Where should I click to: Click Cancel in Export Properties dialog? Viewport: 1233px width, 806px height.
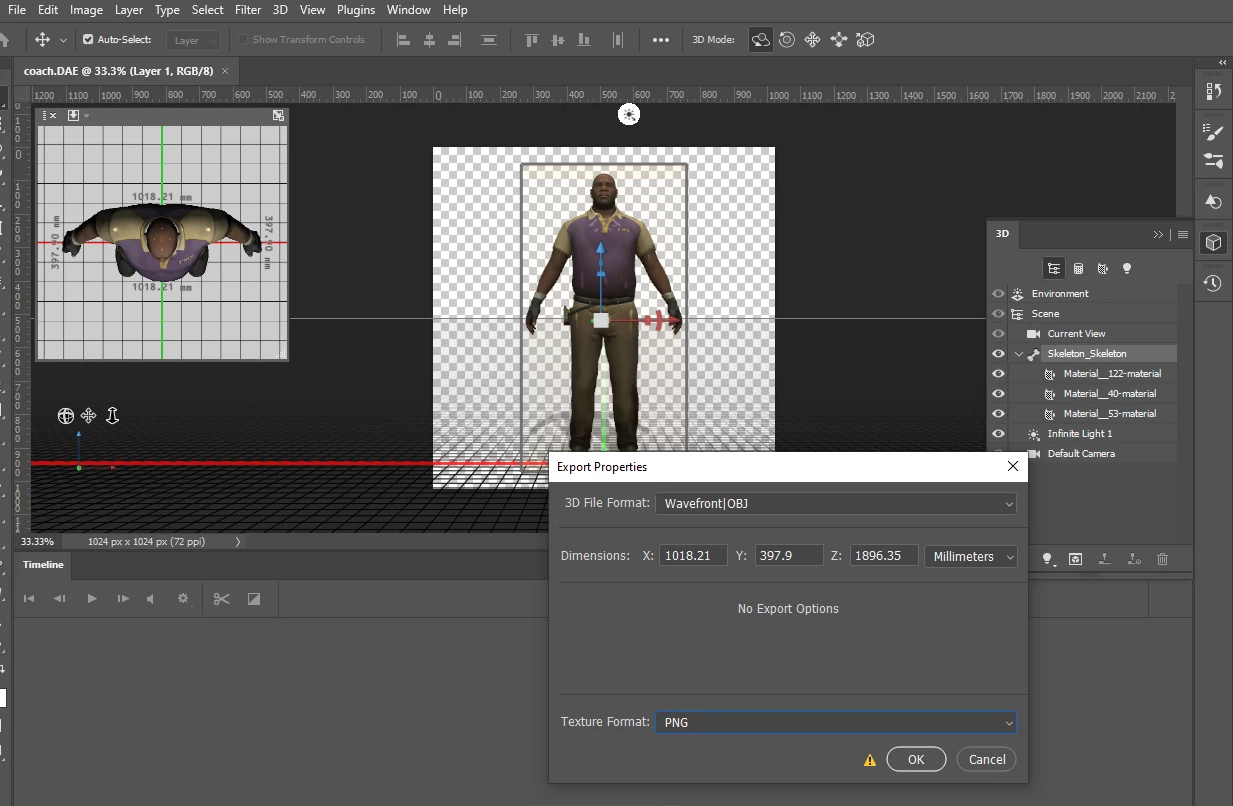[x=986, y=759]
